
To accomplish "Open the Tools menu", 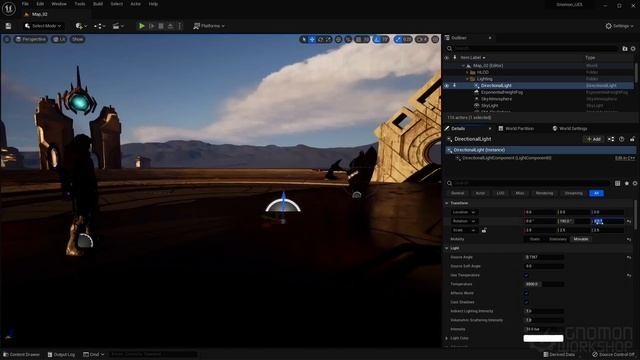I will pos(80,4).
